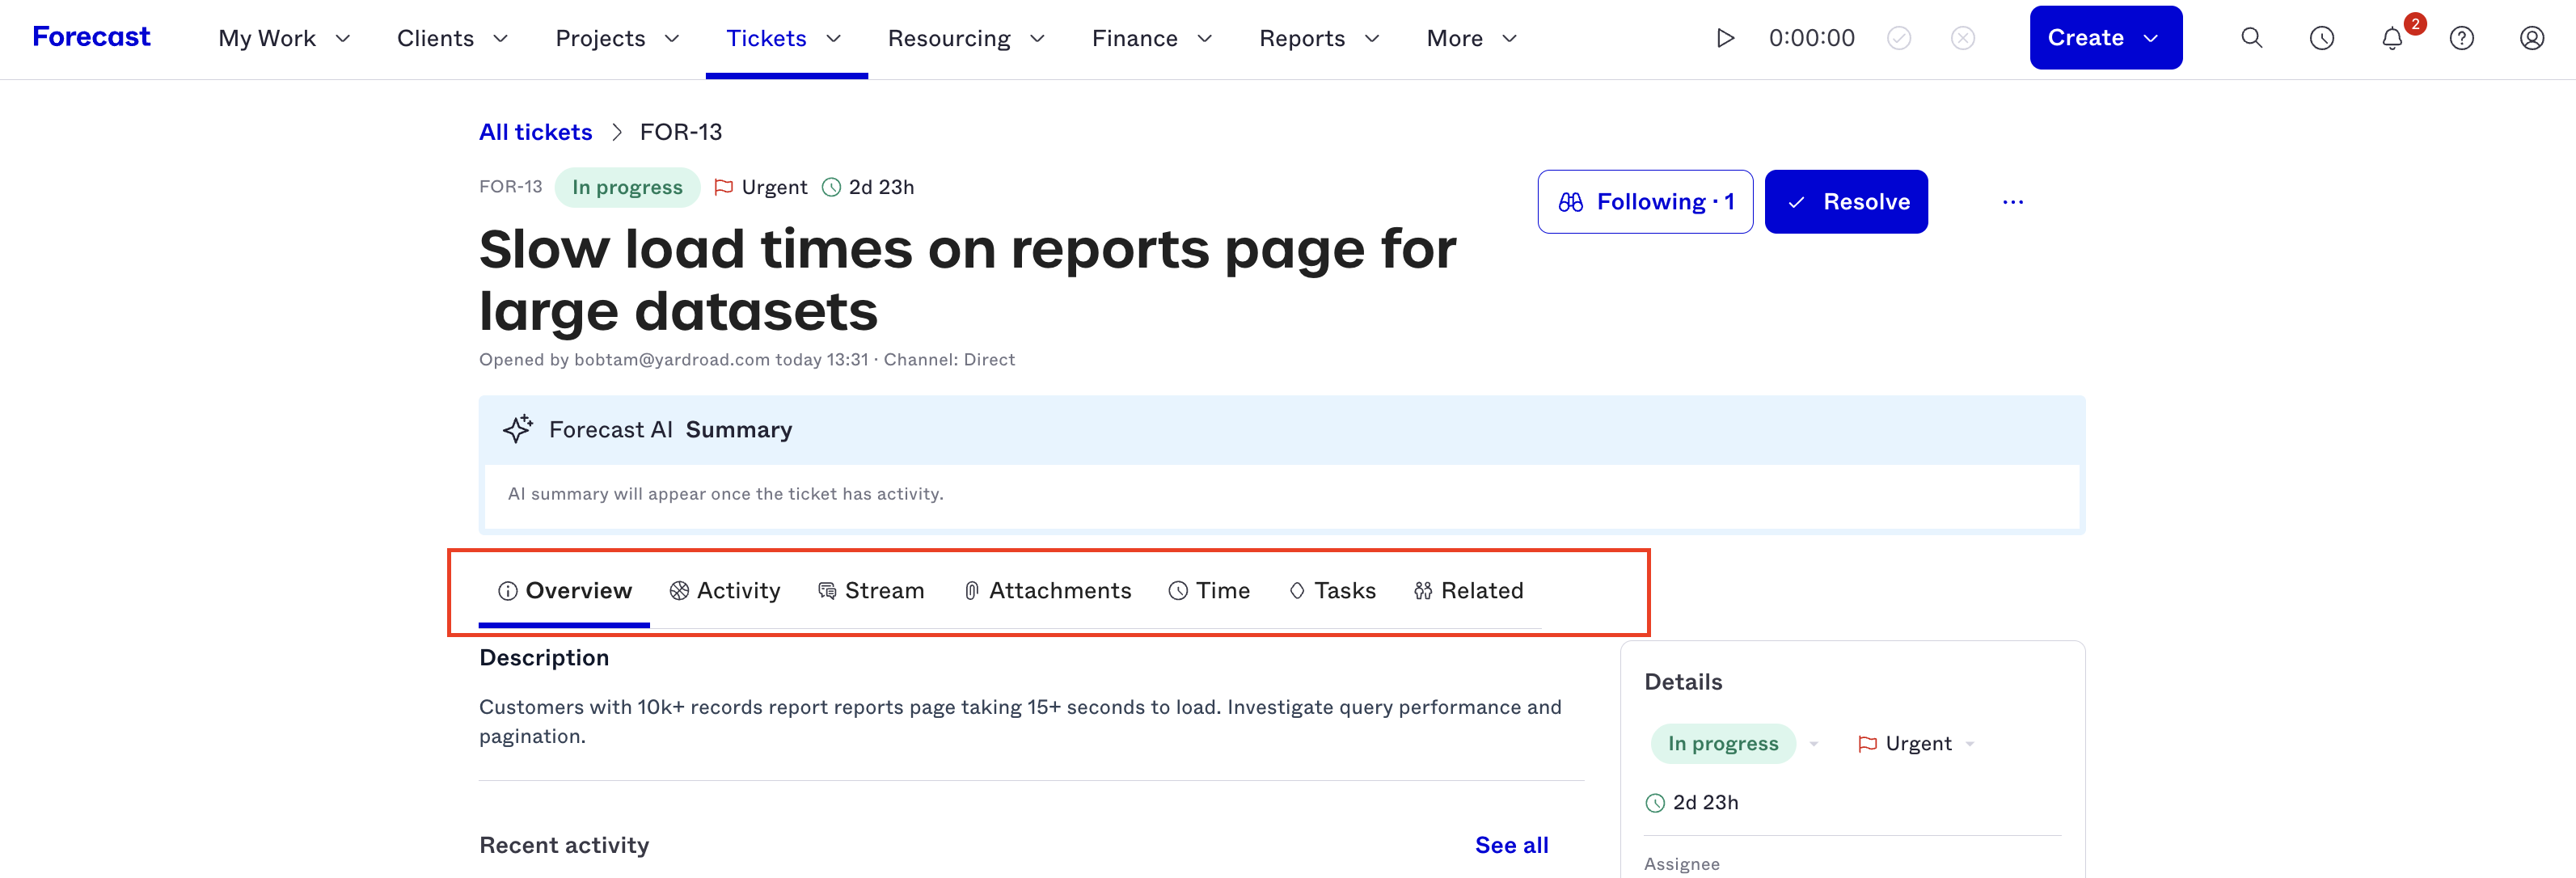Expand the Finance menu
This screenshot has height=878, width=2576.
tap(1152, 38)
